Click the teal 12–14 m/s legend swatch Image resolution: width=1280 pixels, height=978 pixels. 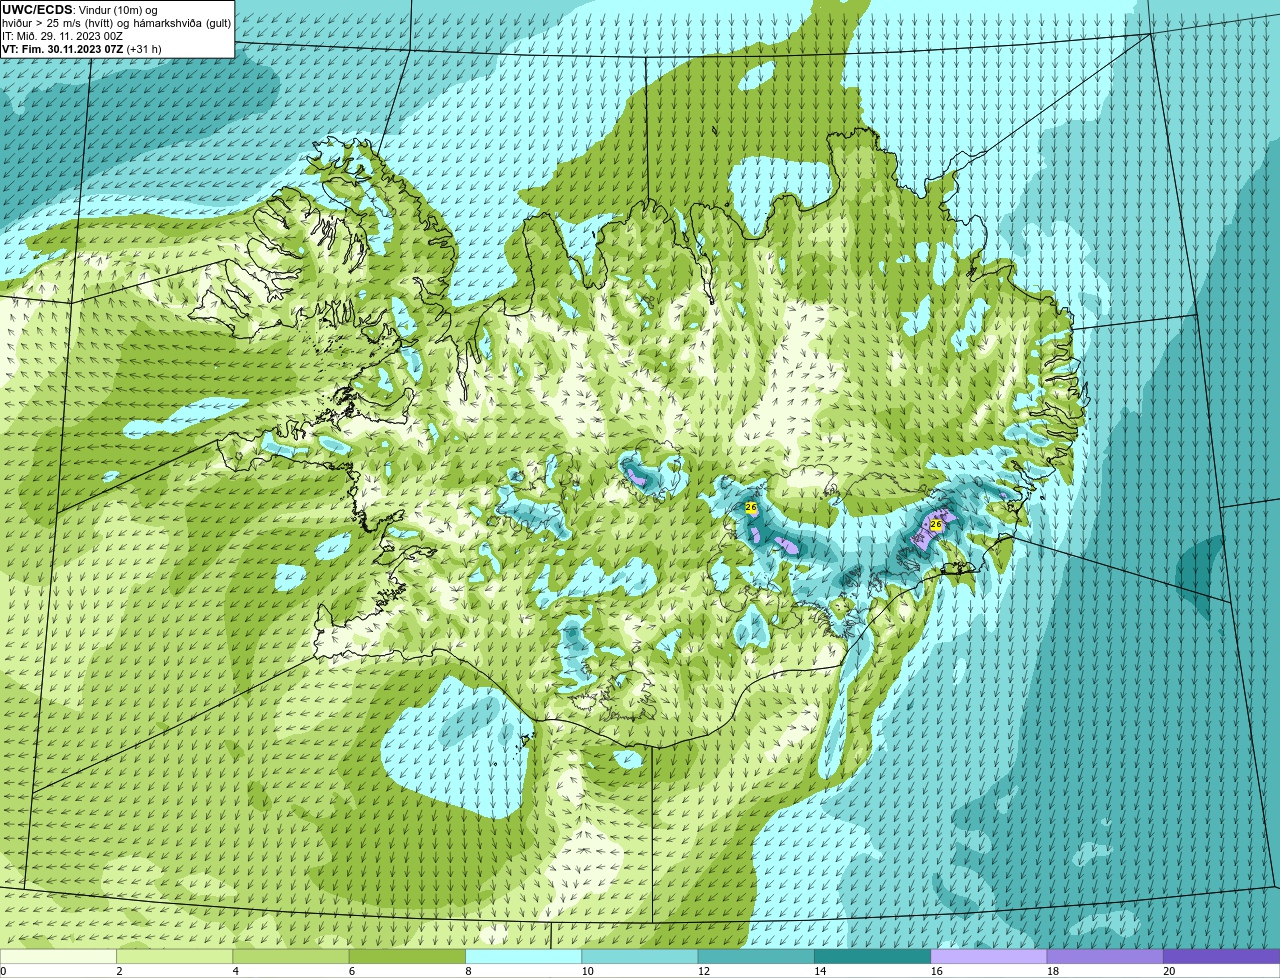(x=756, y=956)
